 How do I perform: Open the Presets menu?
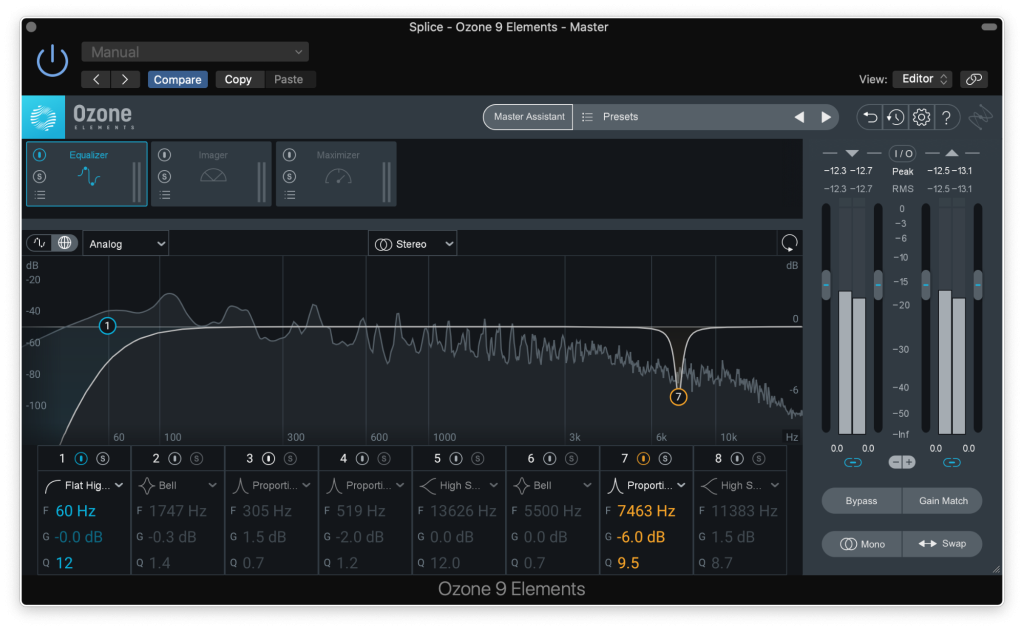[620, 117]
